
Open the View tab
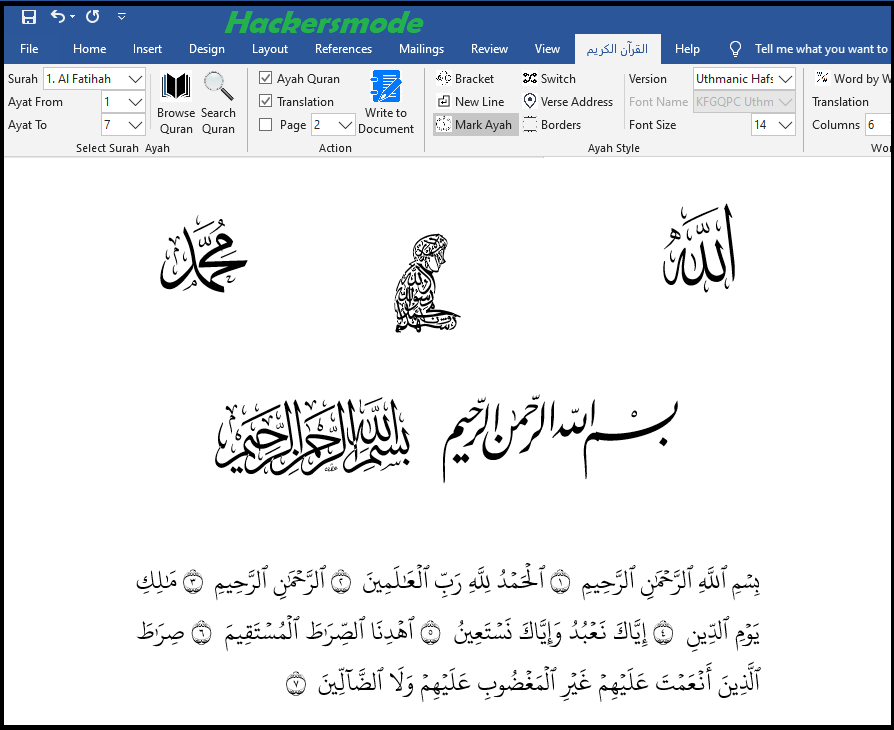[547, 49]
